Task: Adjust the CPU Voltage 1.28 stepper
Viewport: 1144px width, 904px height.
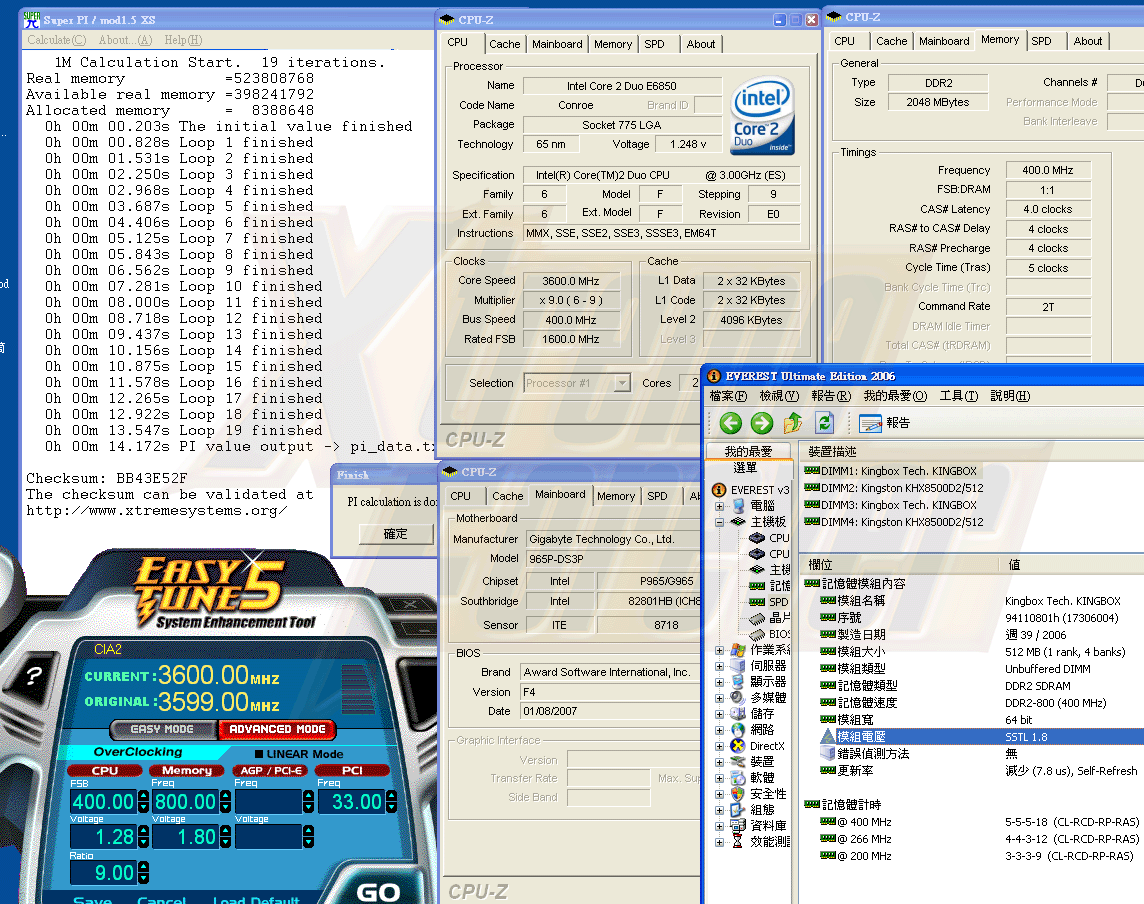Action: (142, 836)
